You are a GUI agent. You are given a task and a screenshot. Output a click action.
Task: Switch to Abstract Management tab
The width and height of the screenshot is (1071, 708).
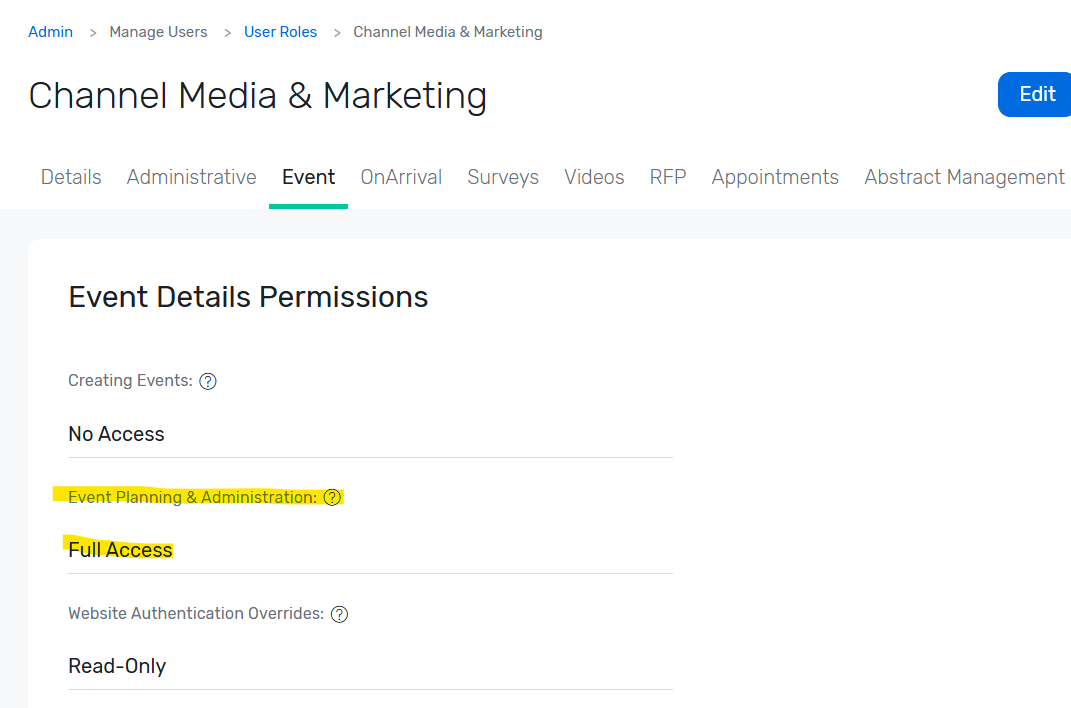tap(964, 177)
